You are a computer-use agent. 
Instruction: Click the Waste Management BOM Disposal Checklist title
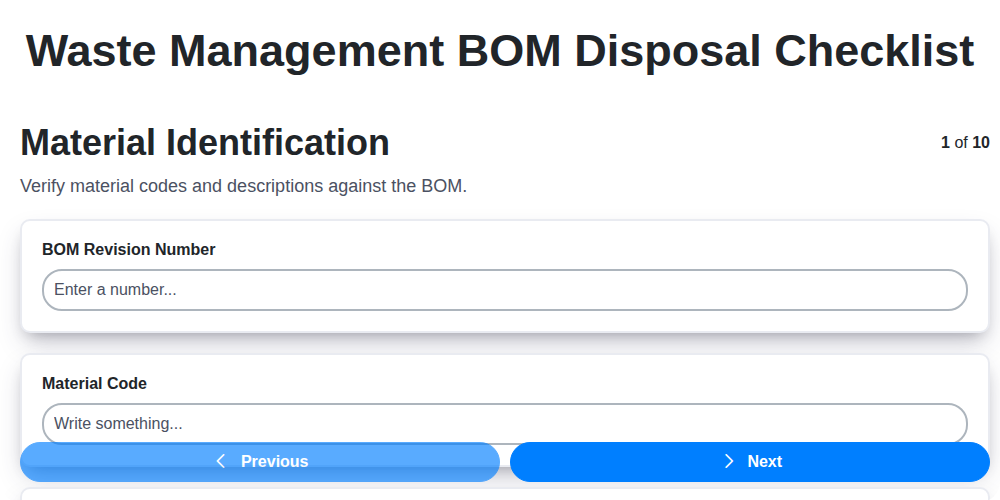[500, 51]
